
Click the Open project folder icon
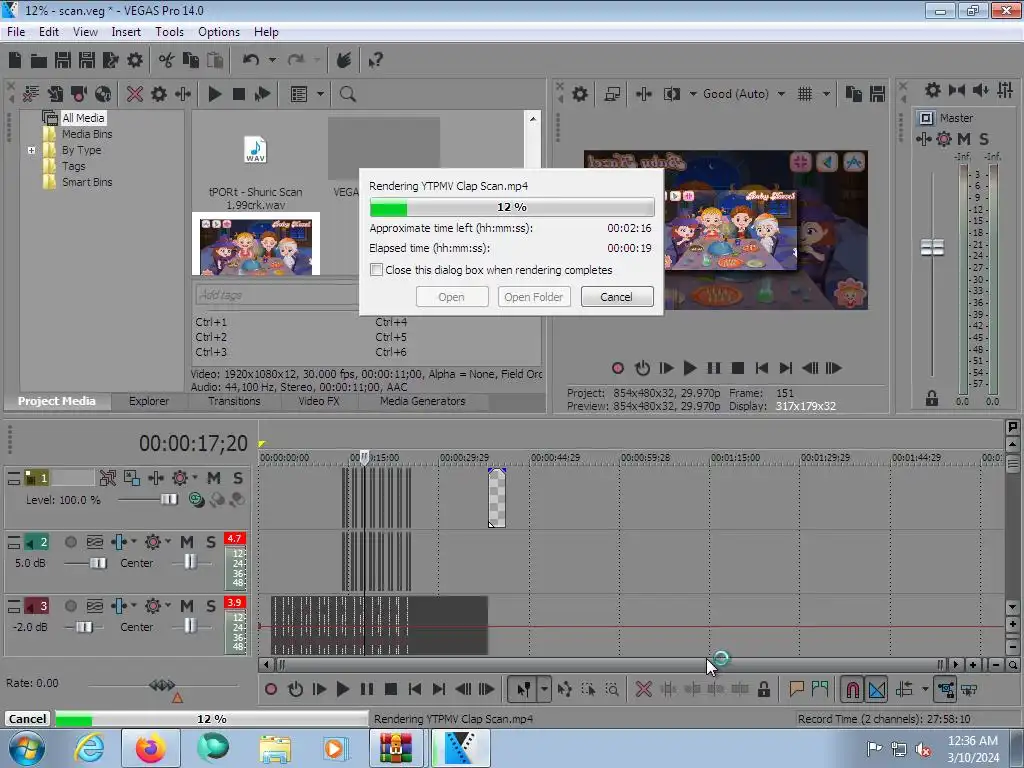(39, 61)
